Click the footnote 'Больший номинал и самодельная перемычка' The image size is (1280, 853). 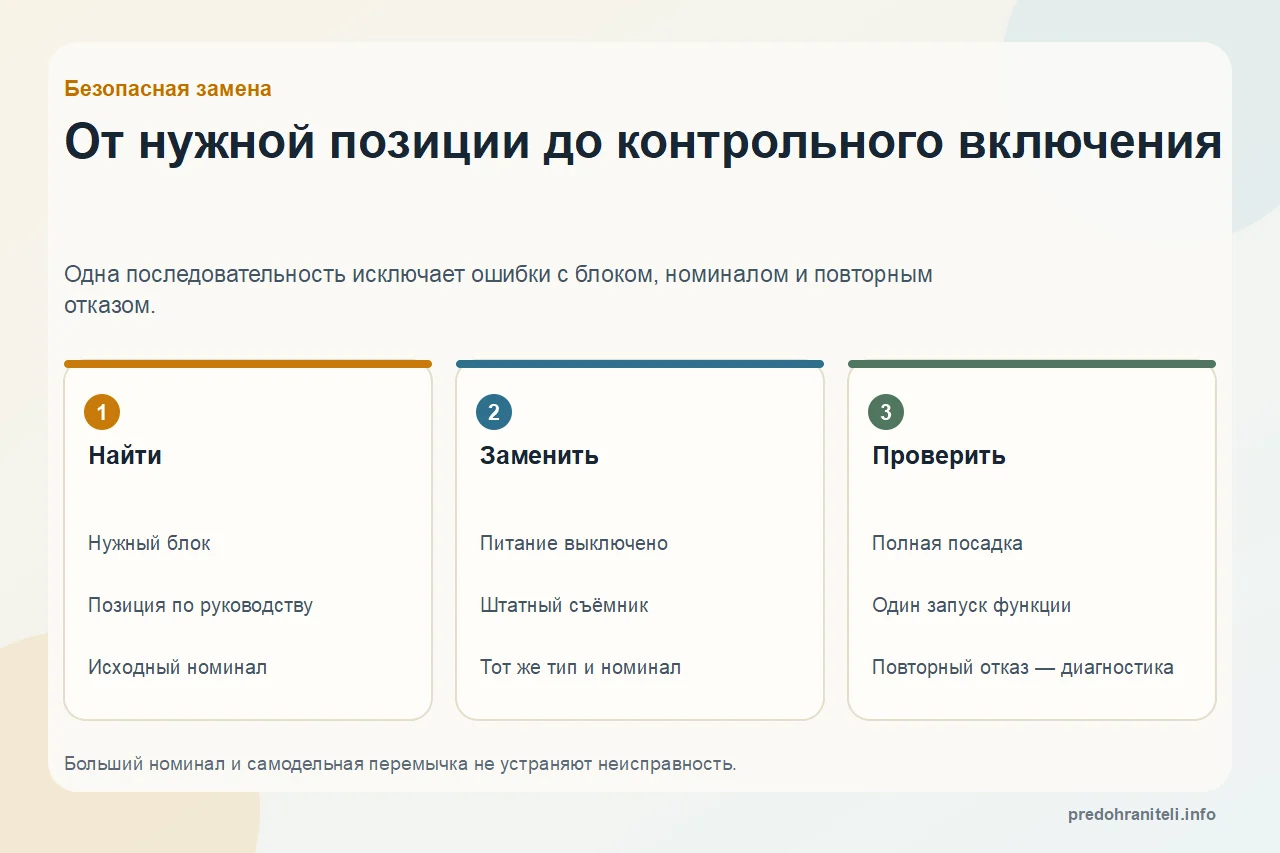click(400, 764)
